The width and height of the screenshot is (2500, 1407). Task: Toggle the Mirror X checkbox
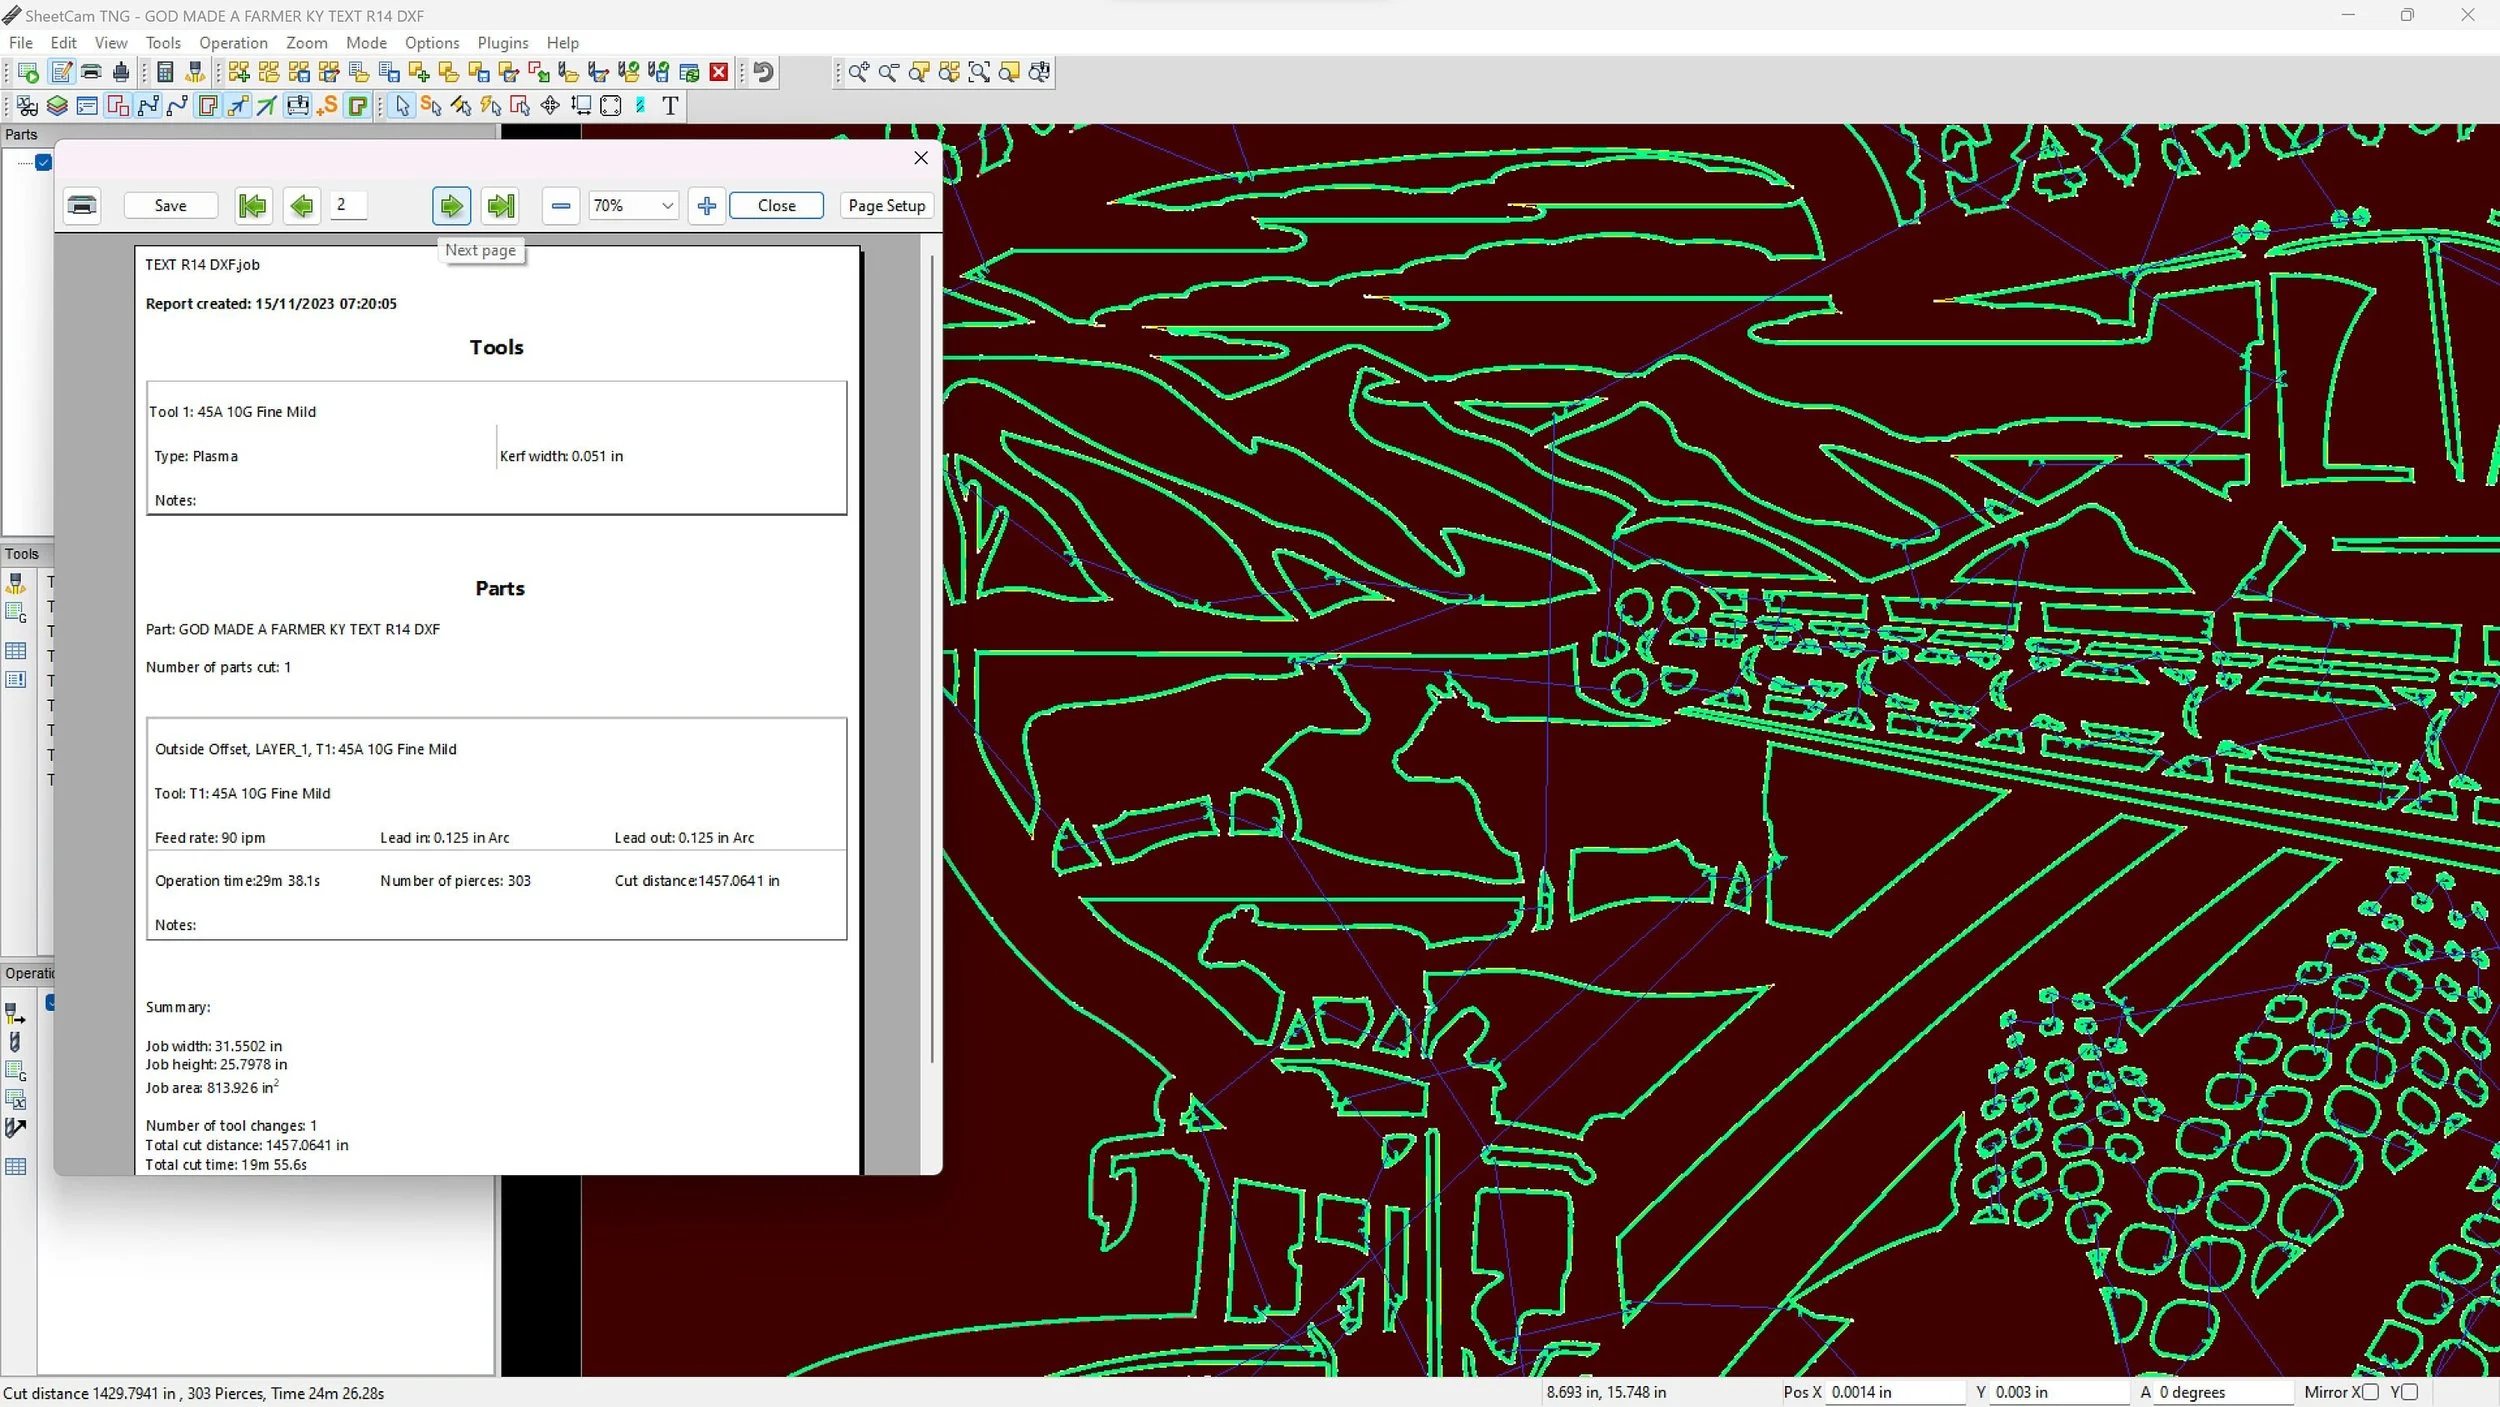(x=2370, y=1392)
